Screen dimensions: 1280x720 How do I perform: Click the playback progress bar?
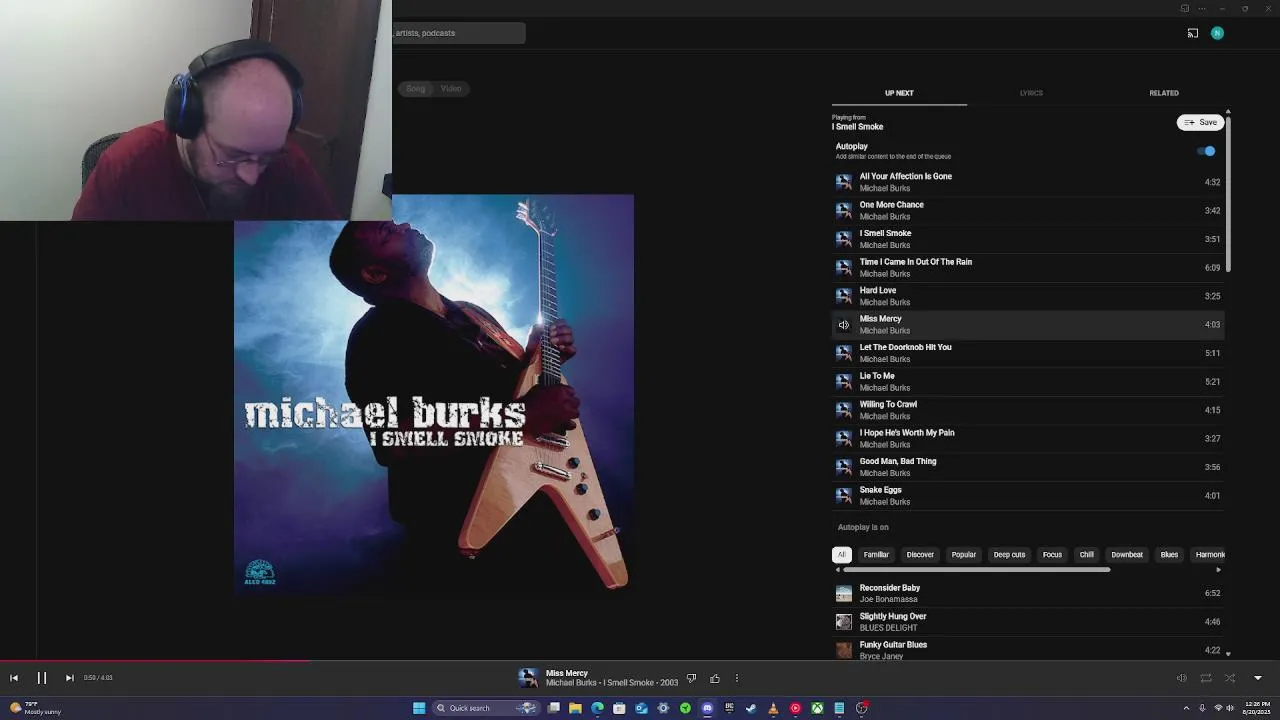point(640,660)
